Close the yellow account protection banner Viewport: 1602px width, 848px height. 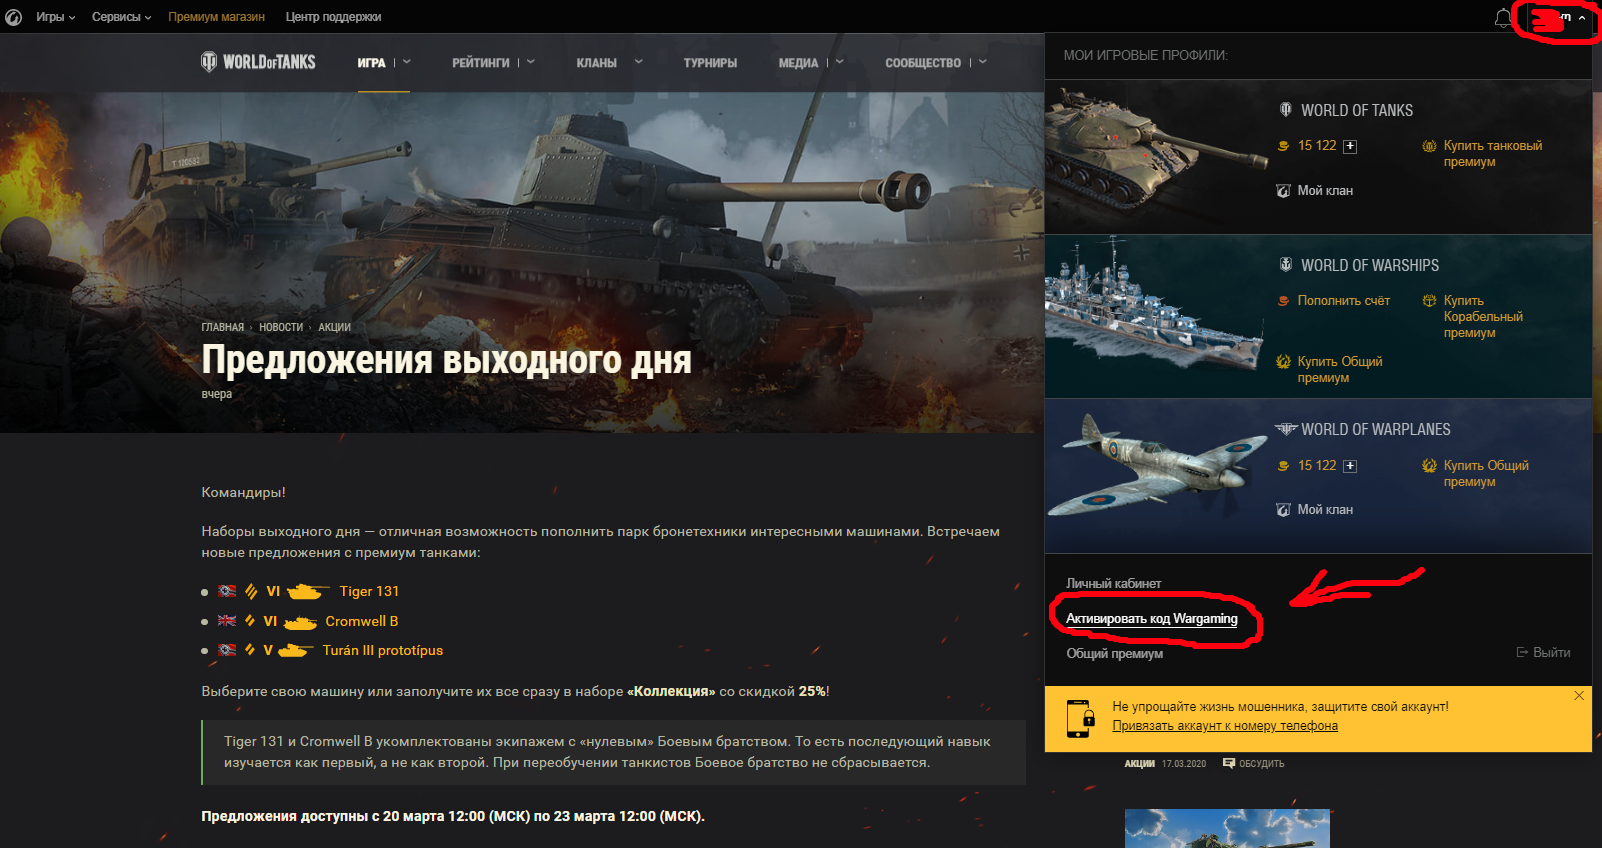click(x=1579, y=696)
